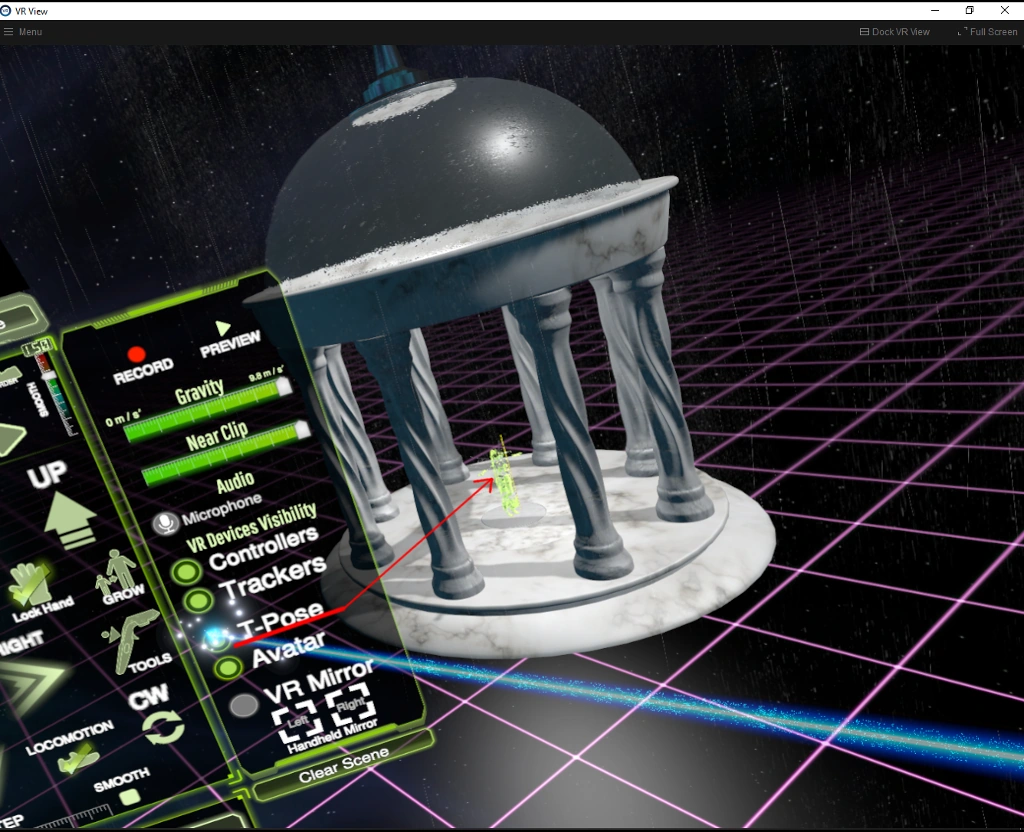Enable the VR Mirror toggle
Screen dimensions: 1024x832
pos(244,705)
